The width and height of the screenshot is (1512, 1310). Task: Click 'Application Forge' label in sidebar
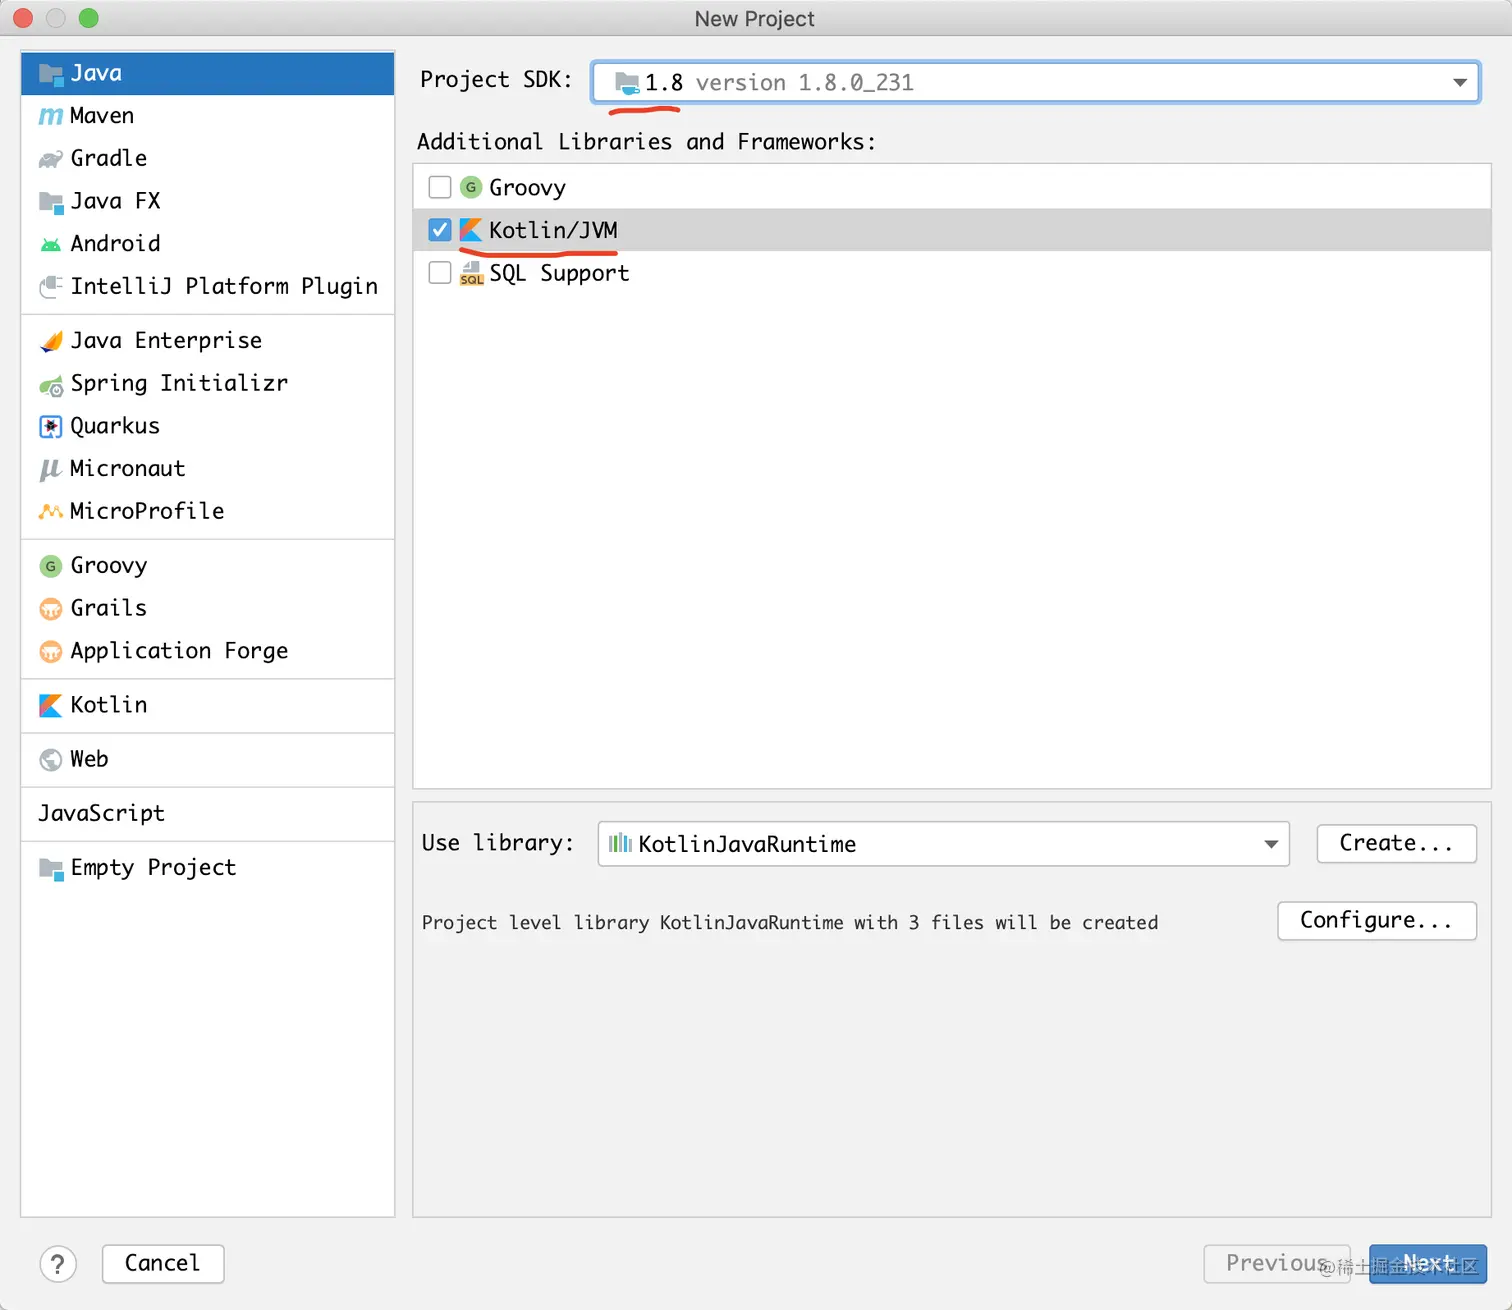tap(179, 651)
